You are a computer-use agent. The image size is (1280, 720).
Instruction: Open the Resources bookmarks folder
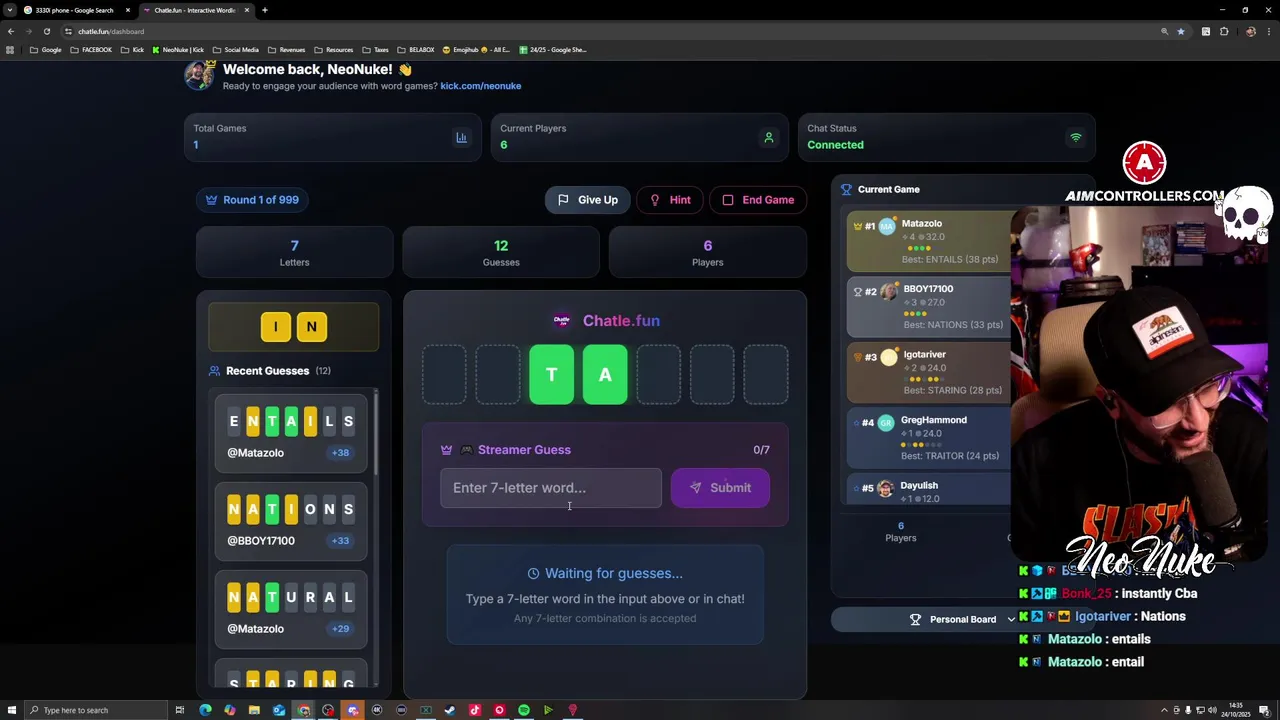click(x=333, y=50)
